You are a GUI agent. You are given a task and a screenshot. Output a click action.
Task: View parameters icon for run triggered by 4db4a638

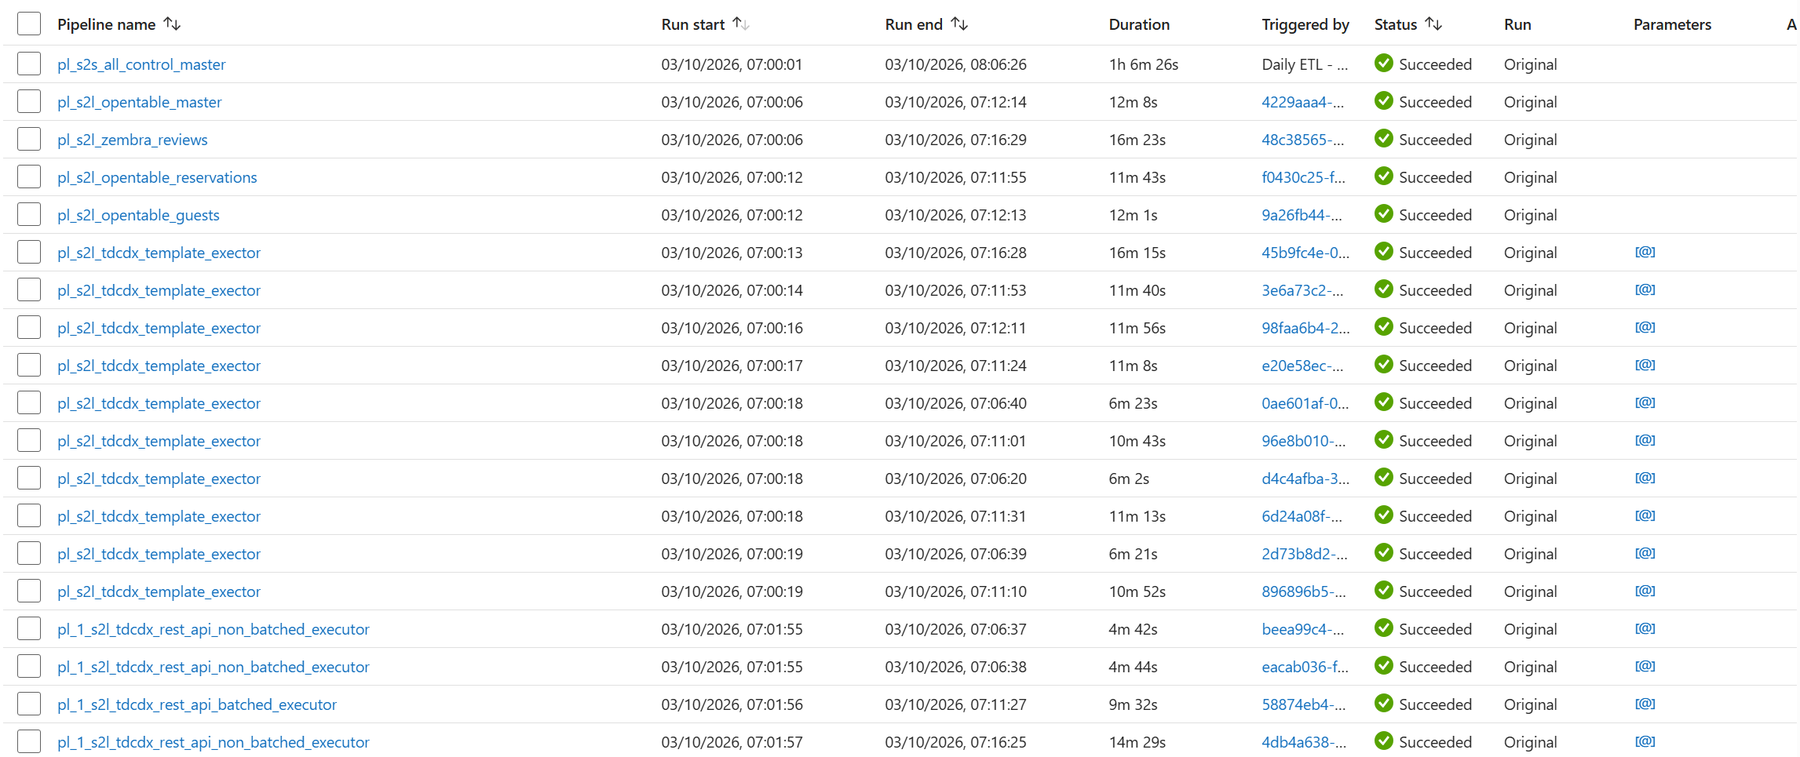point(1645,742)
